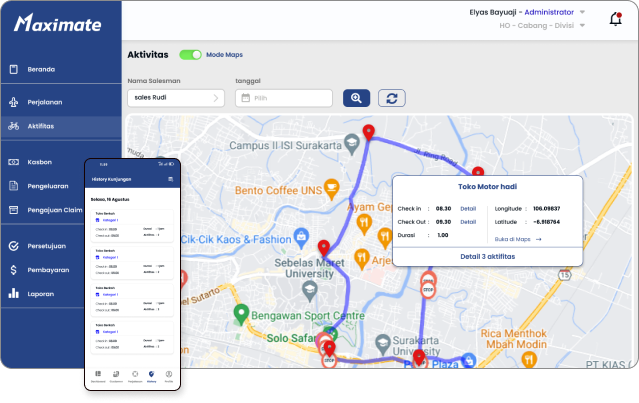
Task: Click the tanggal date input field
Action: click(x=284, y=98)
